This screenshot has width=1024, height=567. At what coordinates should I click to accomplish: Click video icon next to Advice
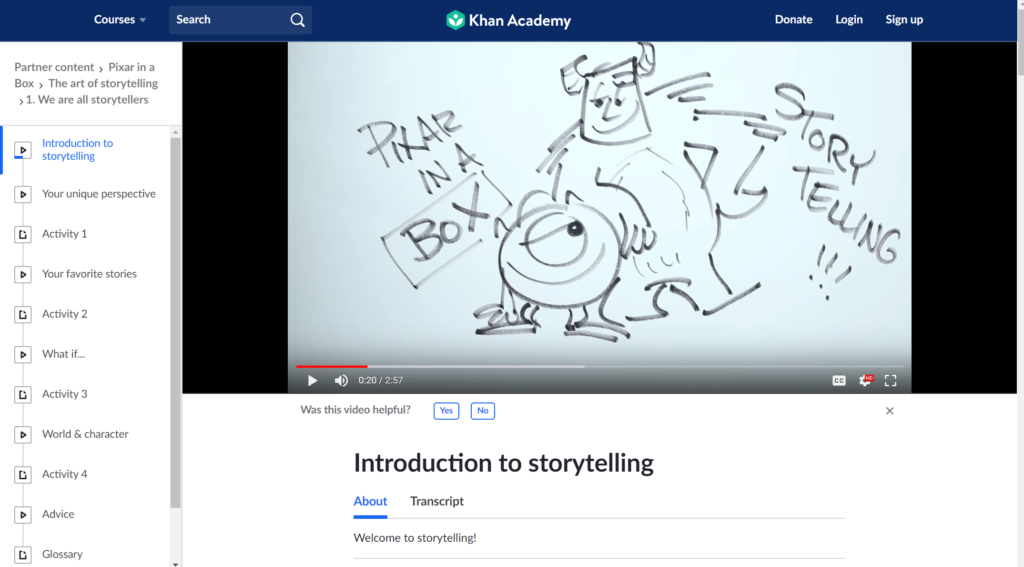point(23,515)
